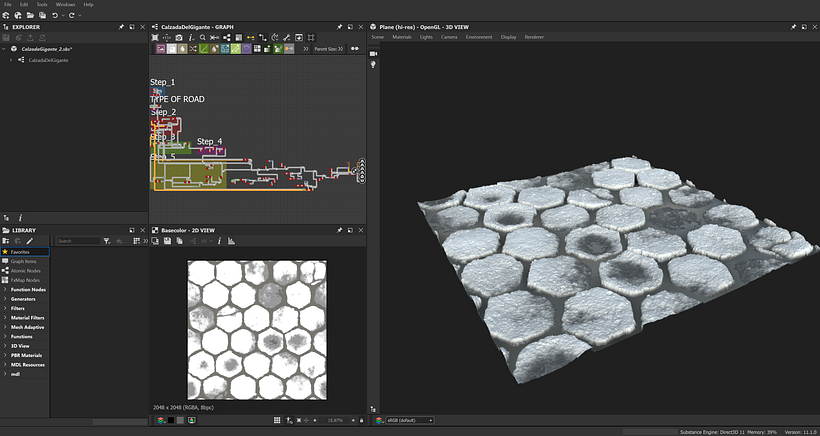
Task: Select Favorites in the Library panel
Action: pyautogui.click(x=25, y=252)
